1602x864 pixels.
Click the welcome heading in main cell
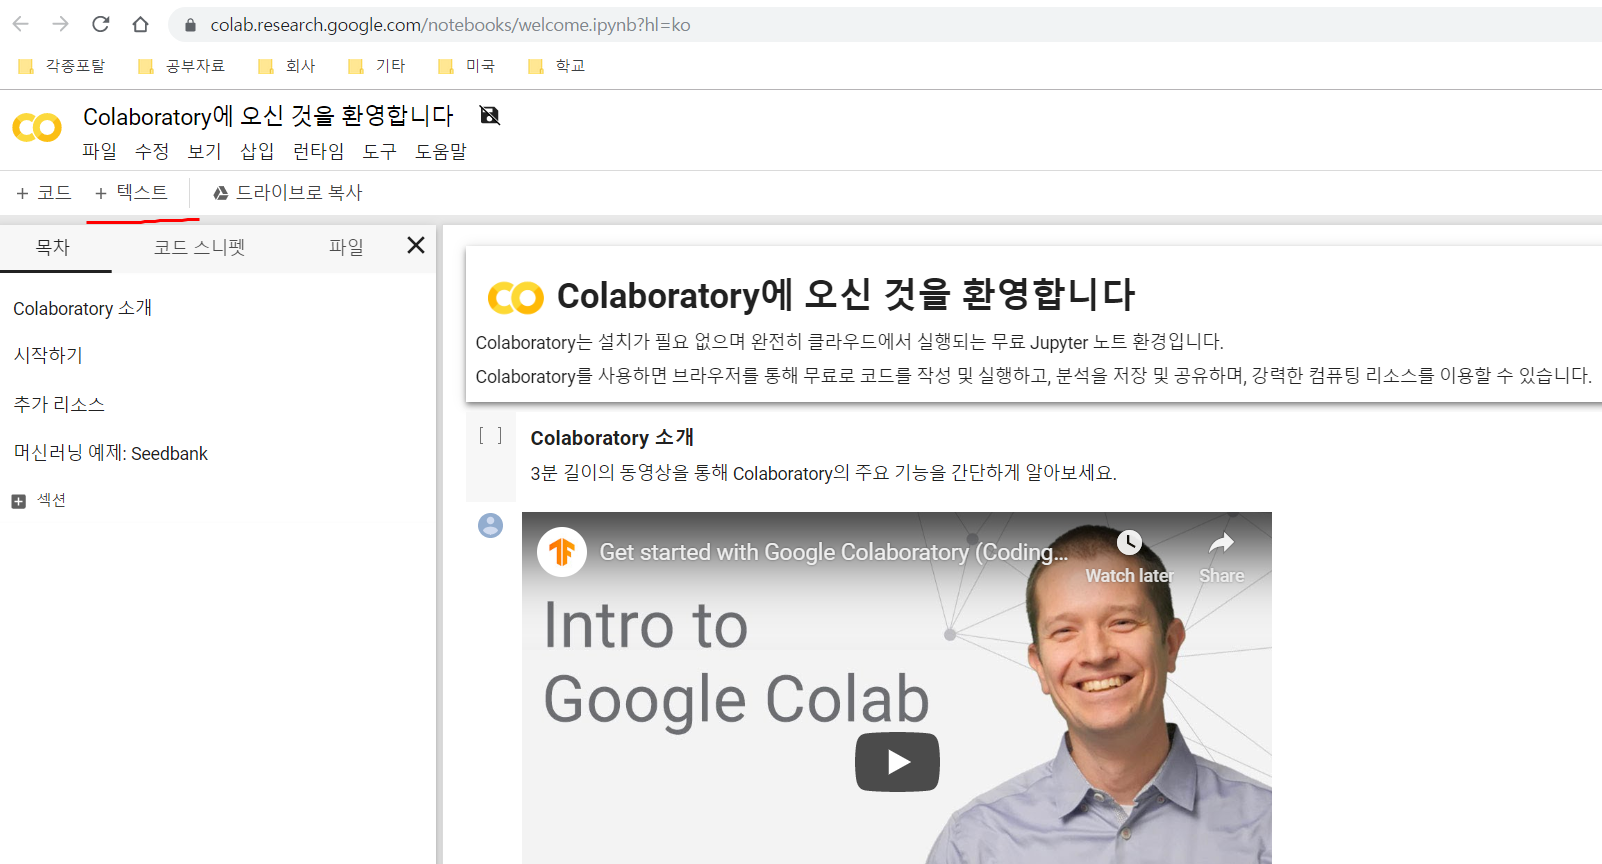[845, 295]
